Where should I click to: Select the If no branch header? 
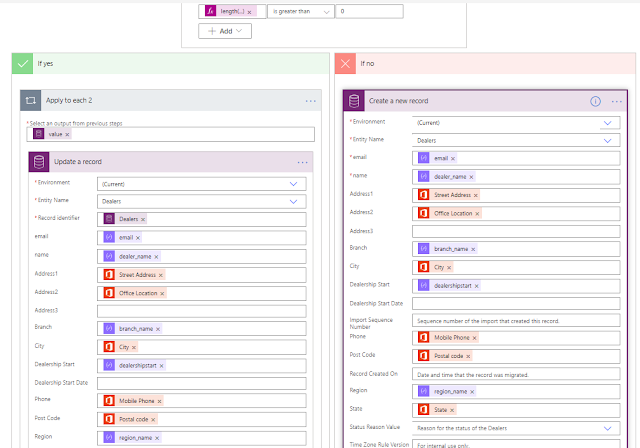[485, 64]
